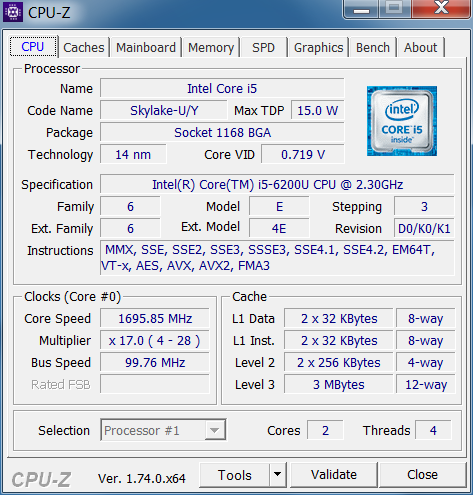Click the Close button at bottom

pos(422,475)
